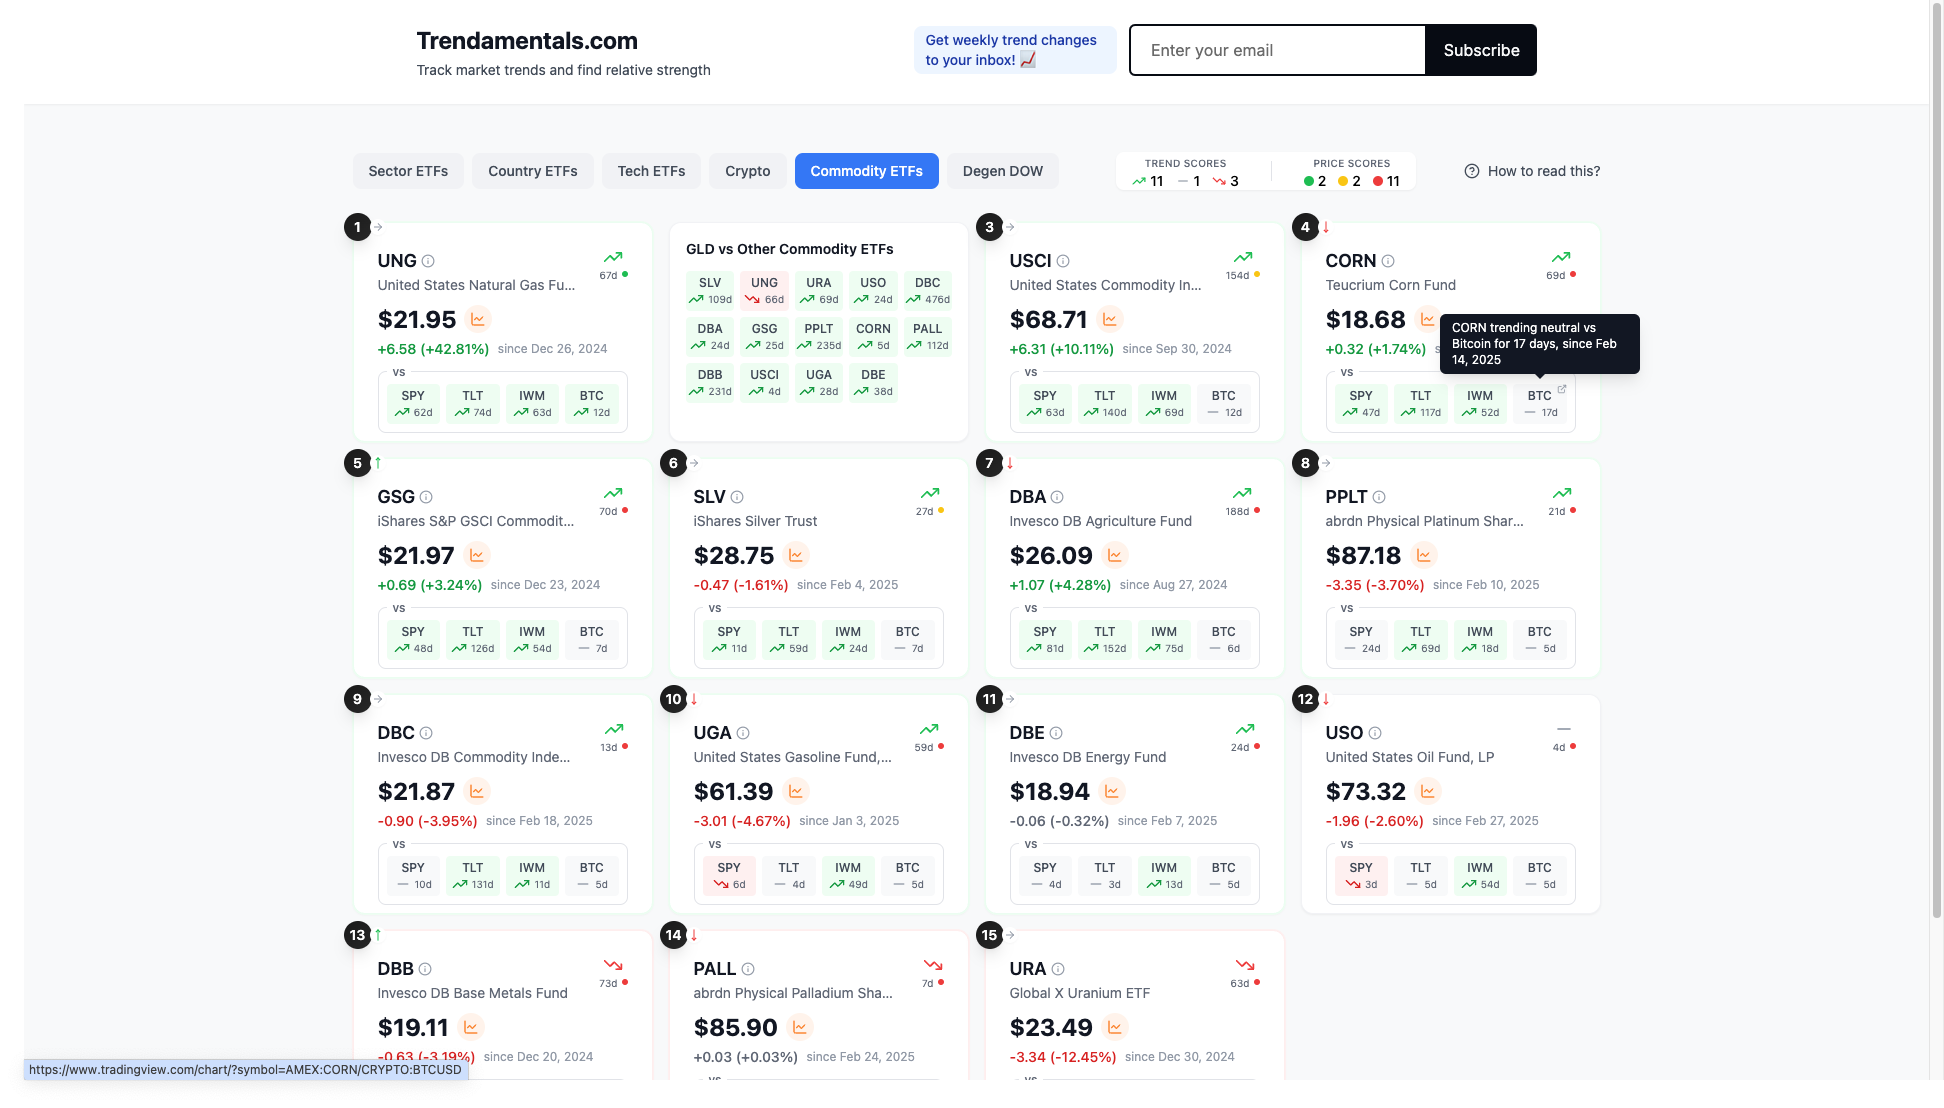The width and height of the screenshot is (1944, 1108).
Task: Click the info icon next to DBC
Action: (x=426, y=733)
